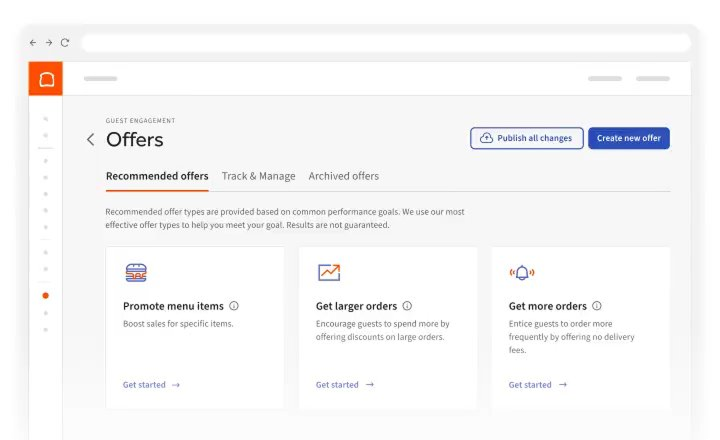Click the Publish all changes button
Image resolution: width=720 pixels, height=440 pixels.
point(527,138)
